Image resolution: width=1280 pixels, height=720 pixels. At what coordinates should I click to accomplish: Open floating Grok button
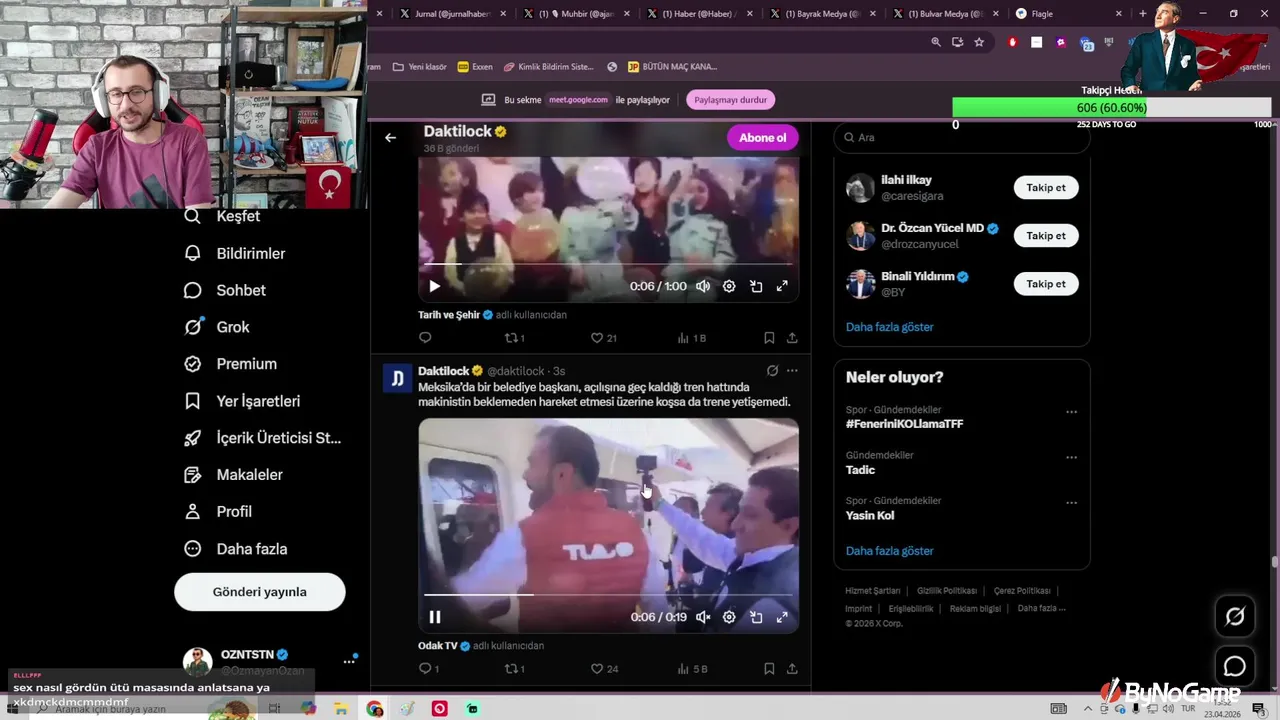coord(1235,617)
